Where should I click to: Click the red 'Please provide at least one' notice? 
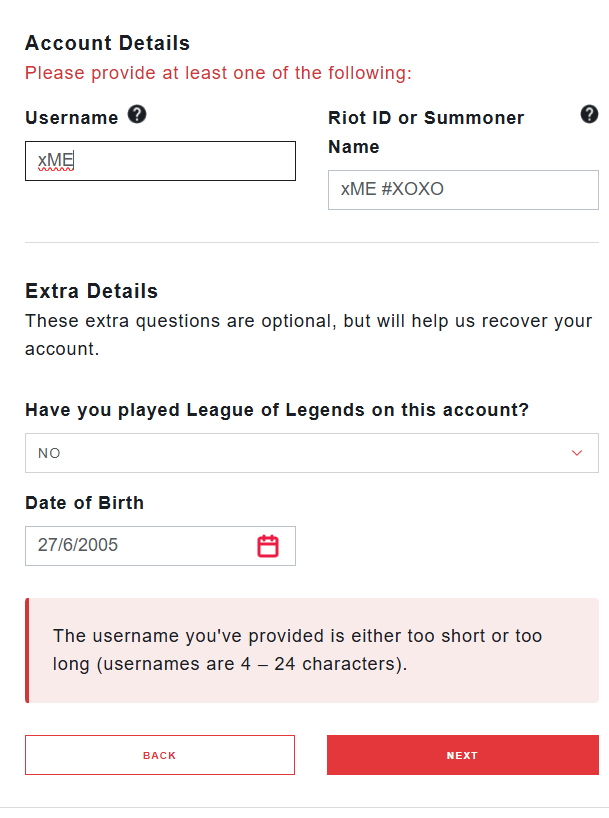[x=218, y=73]
